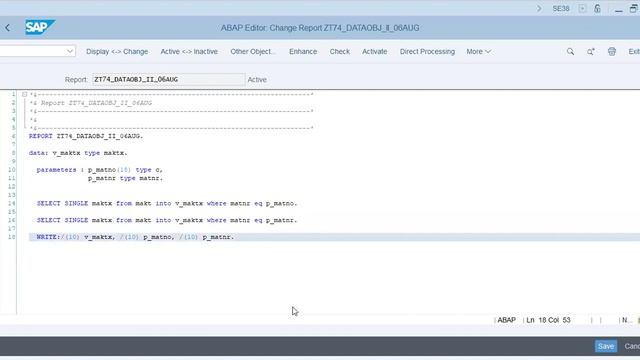Screen dimensions: 640x360
Task: Click the Print icon in toolbar
Action: [x=611, y=51]
